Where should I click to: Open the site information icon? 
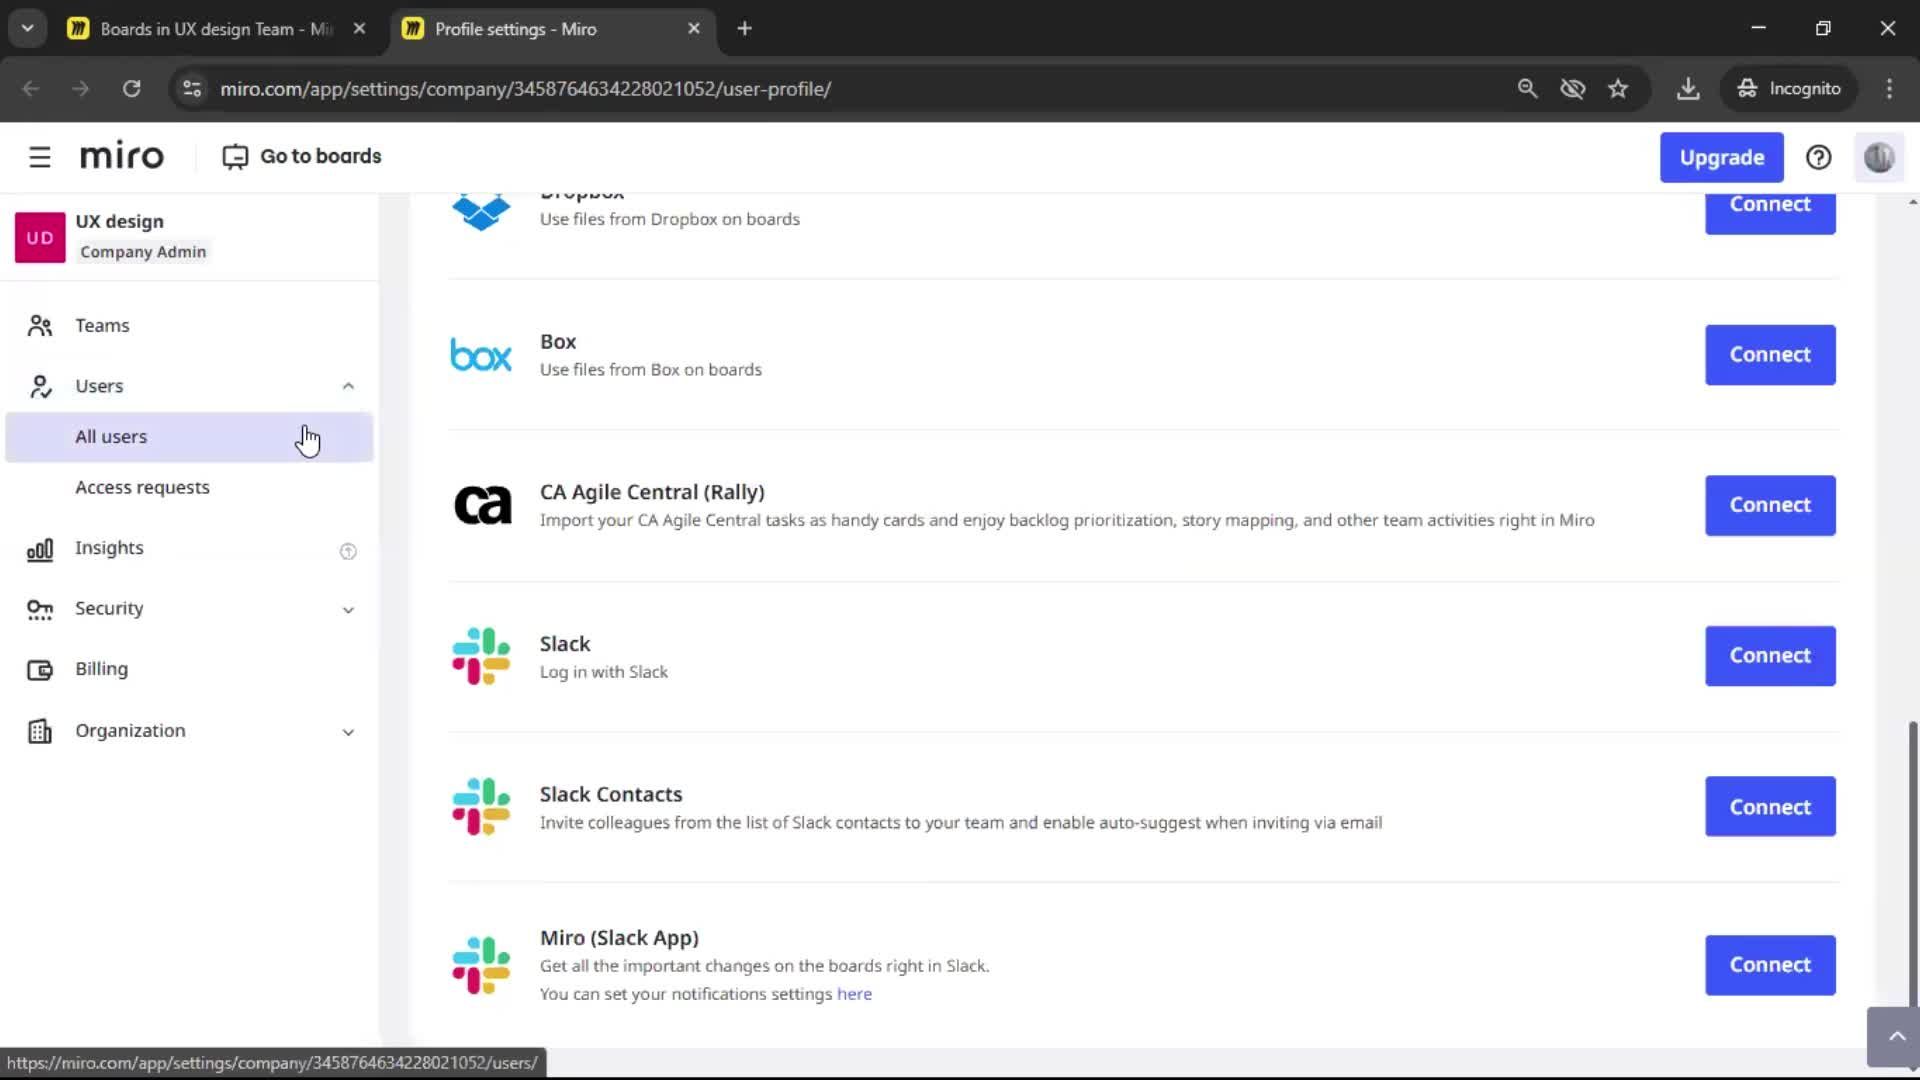[x=192, y=89]
